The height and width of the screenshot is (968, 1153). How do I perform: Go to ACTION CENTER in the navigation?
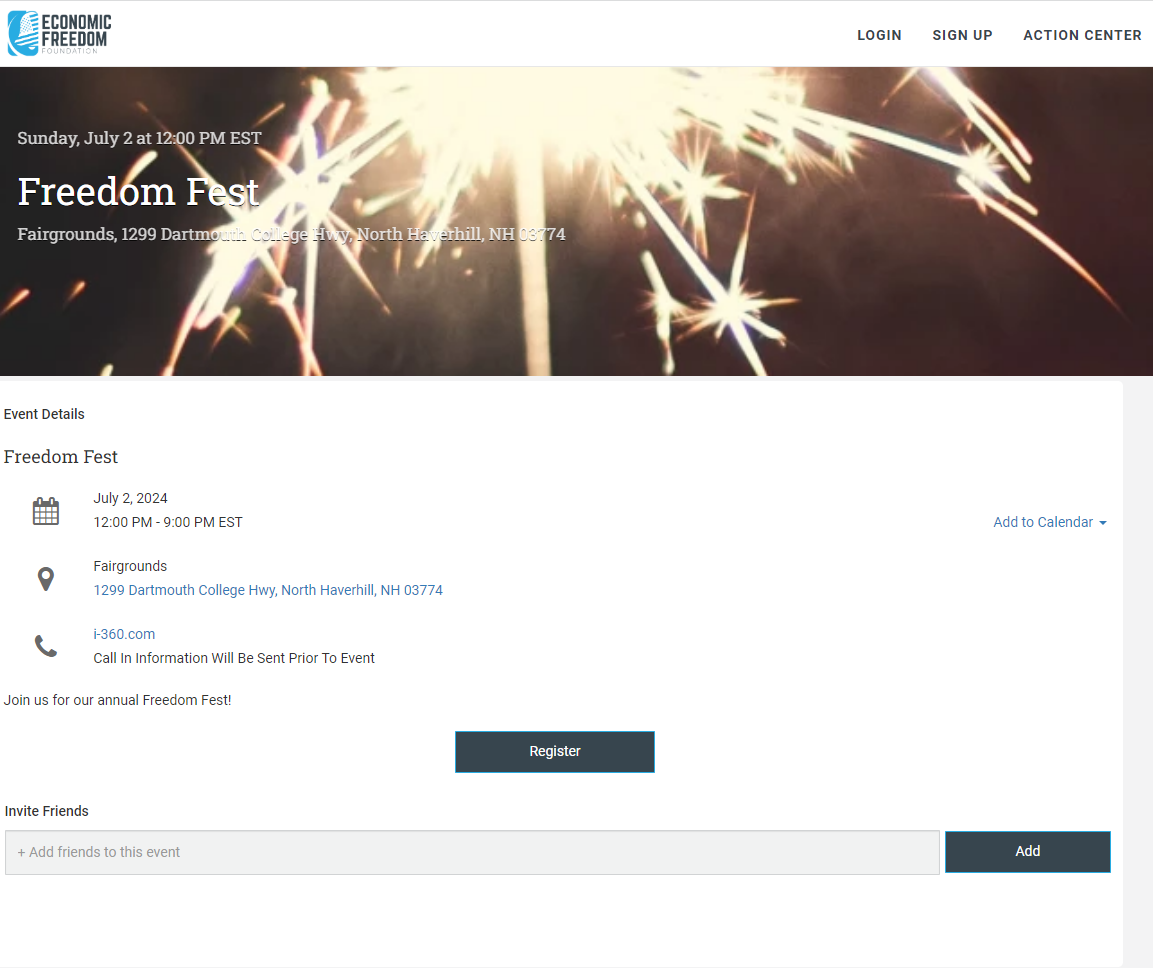point(1082,35)
